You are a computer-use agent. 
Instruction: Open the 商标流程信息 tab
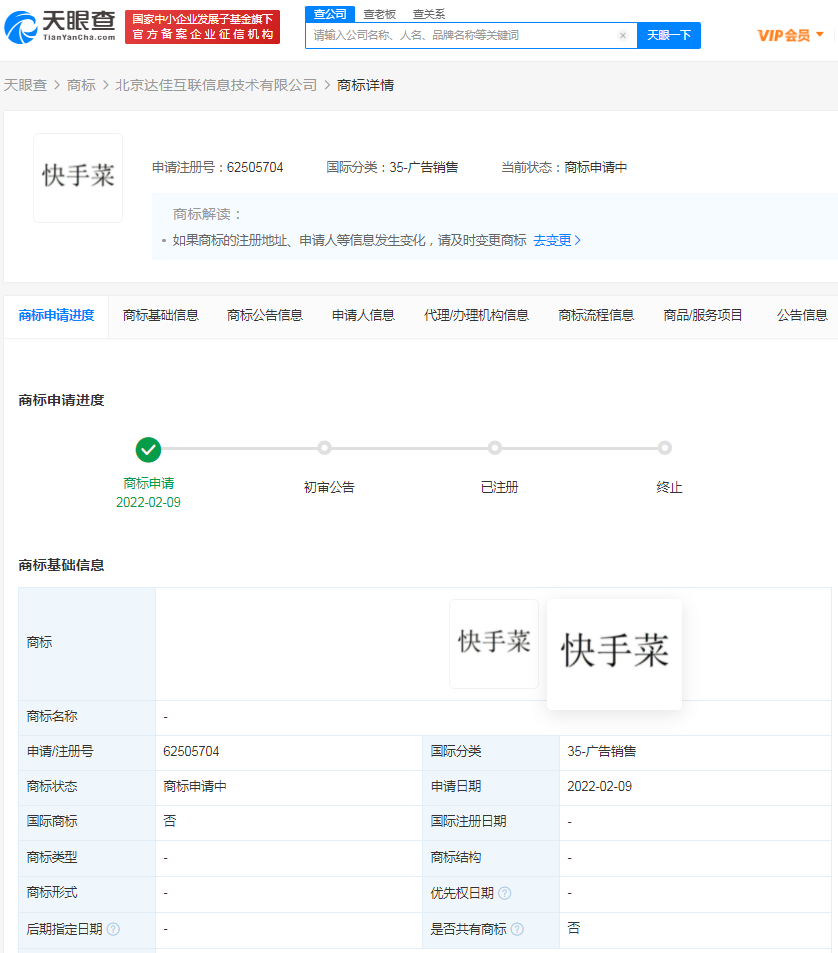pyautogui.click(x=595, y=314)
